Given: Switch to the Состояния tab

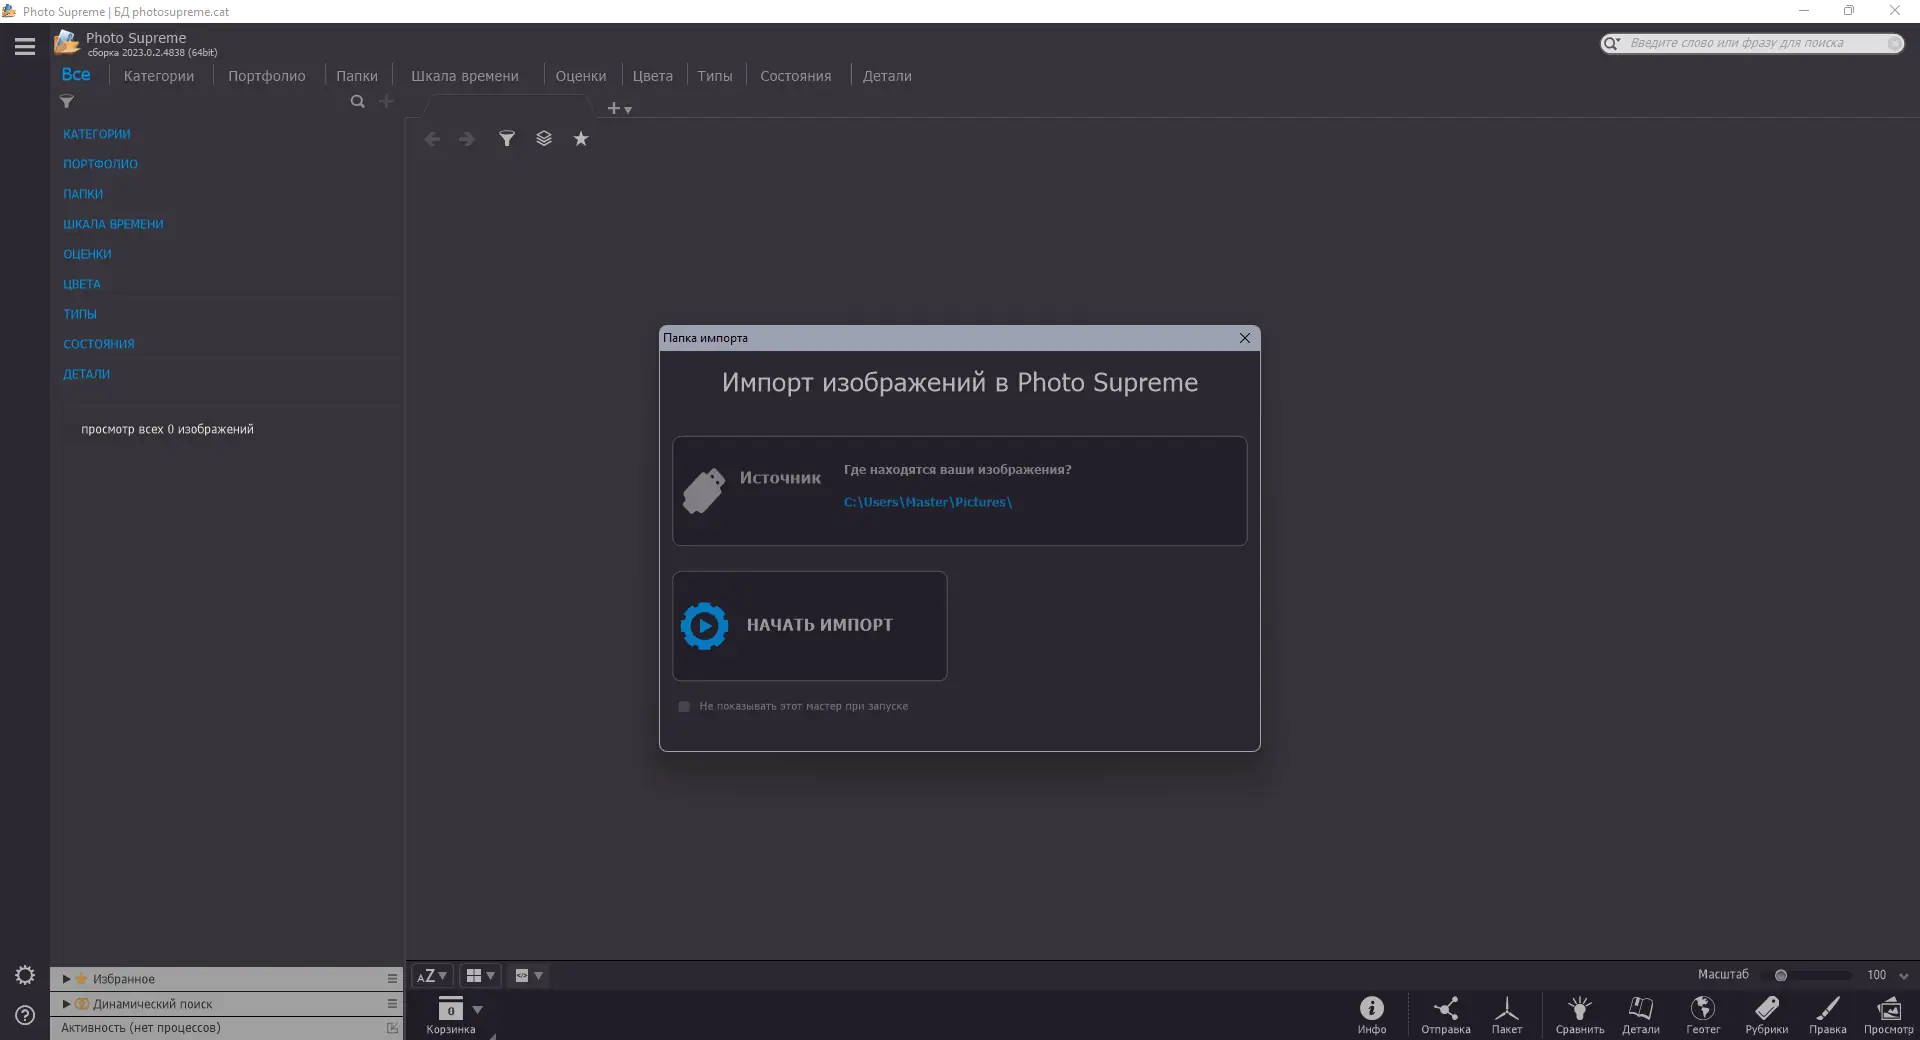Looking at the screenshot, I should pyautogui.click(x=796, y=76).
